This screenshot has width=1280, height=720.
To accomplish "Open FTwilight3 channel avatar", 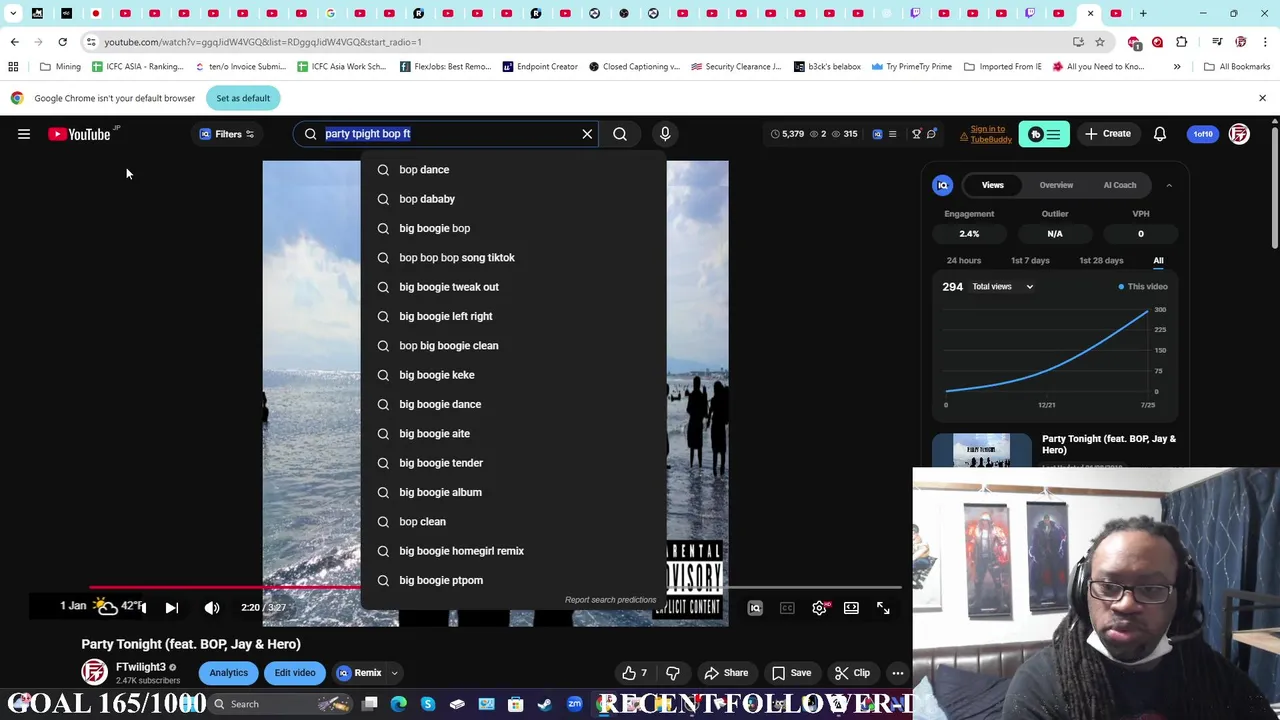I will pyautogui.click(x=94, y=673).
